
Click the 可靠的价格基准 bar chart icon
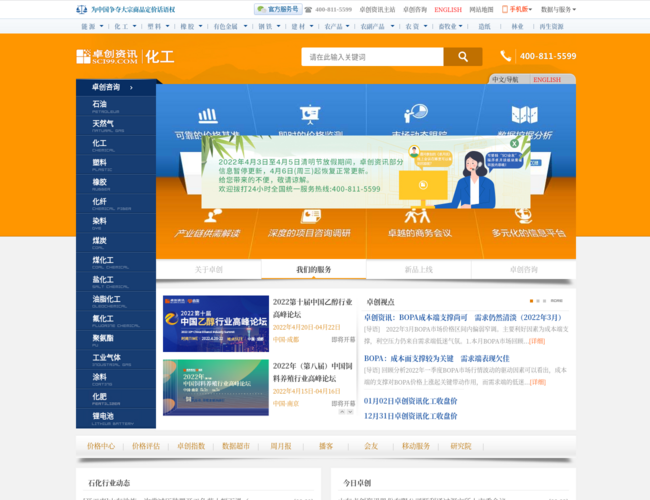(x=208, y=116)
